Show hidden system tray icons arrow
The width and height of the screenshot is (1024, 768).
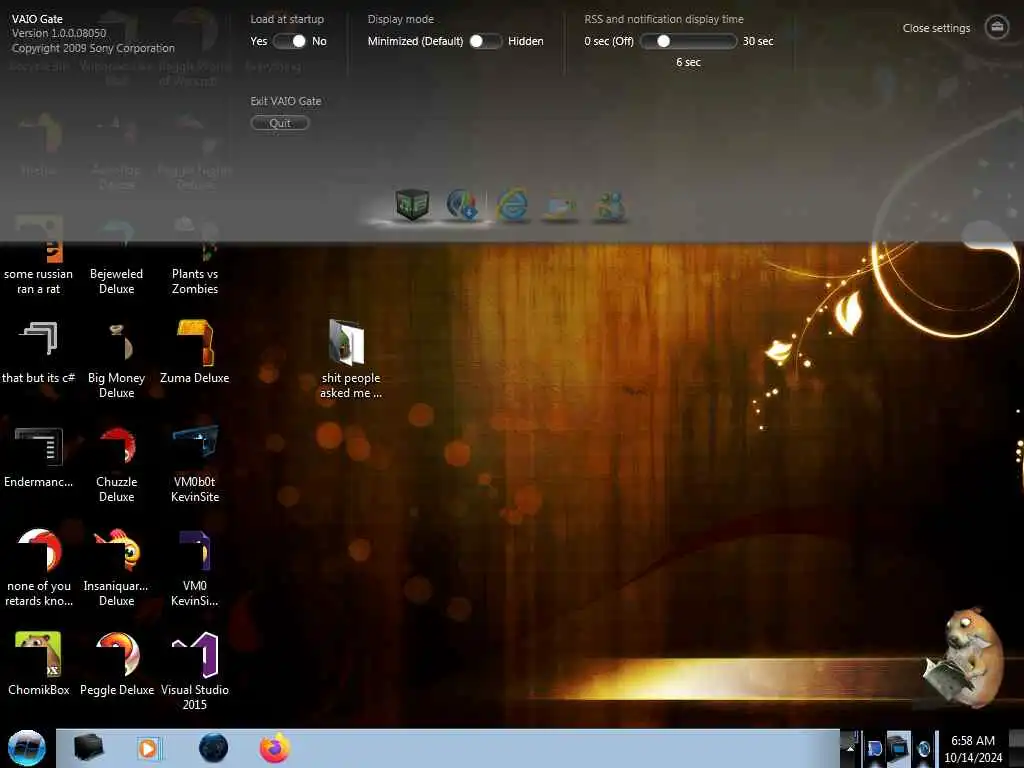click(x=850, y=748)
